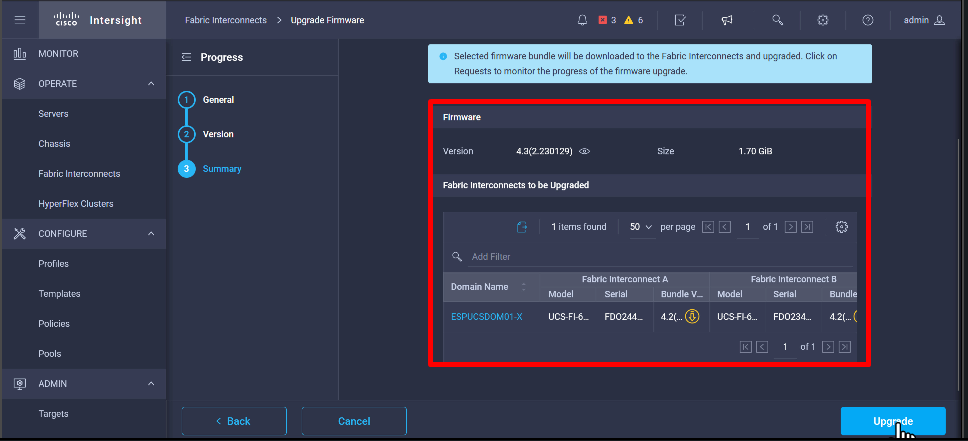Open the Requests checklist icon
Viewport: 968px width, 441px height.
680,20
